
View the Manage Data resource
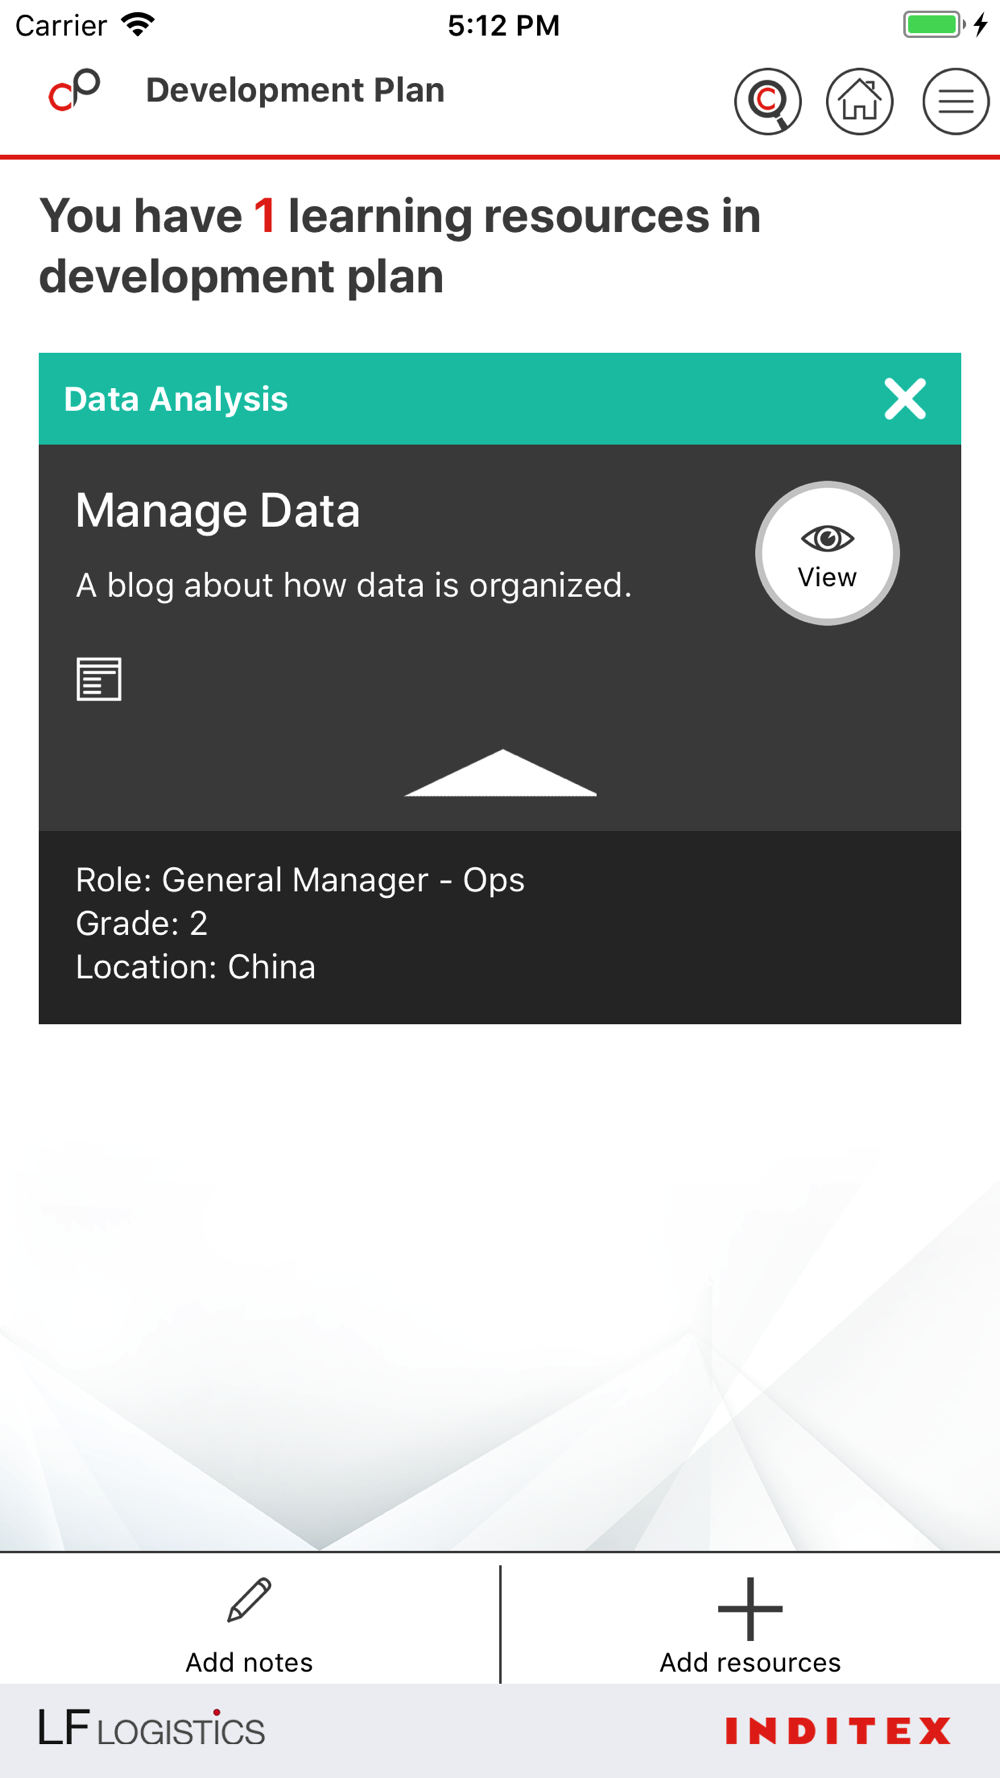coord(827,554)
